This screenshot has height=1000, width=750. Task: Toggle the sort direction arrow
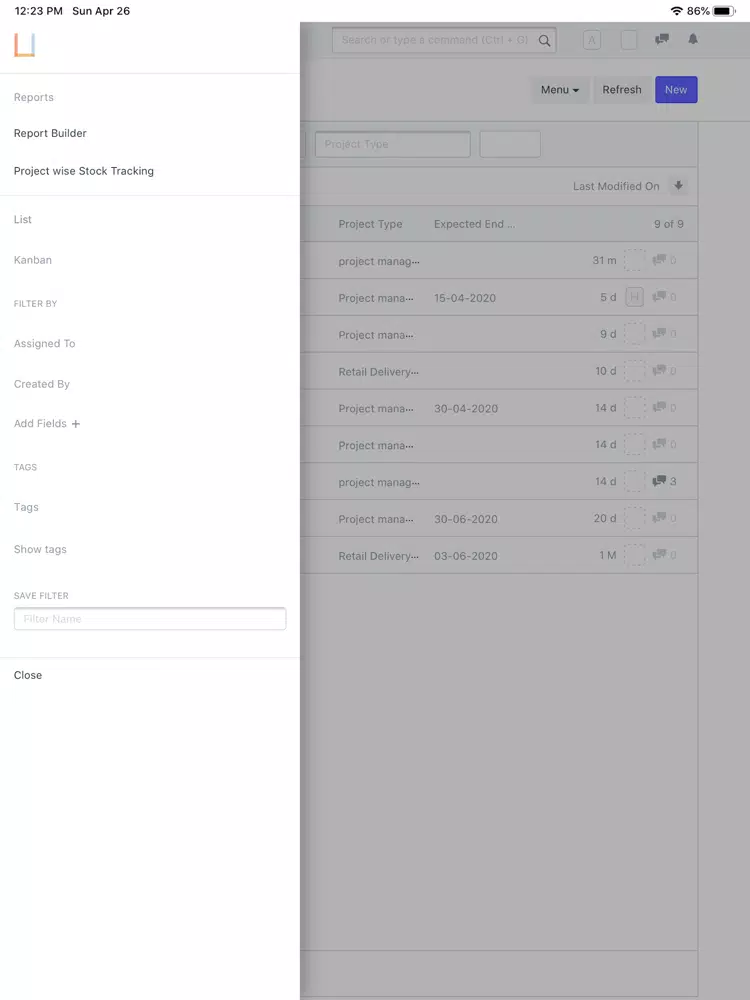click(678, 186)
